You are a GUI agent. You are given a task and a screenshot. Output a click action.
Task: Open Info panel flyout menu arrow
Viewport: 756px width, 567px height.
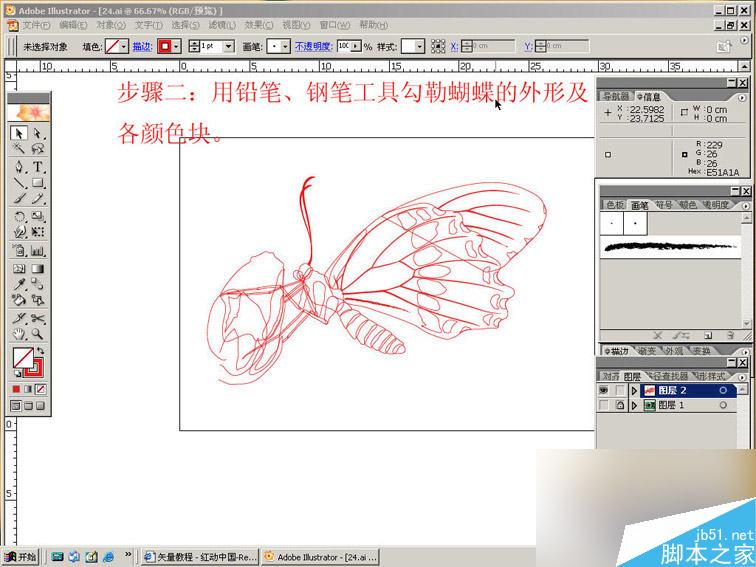pyautogui.click(x=742, y=97)
